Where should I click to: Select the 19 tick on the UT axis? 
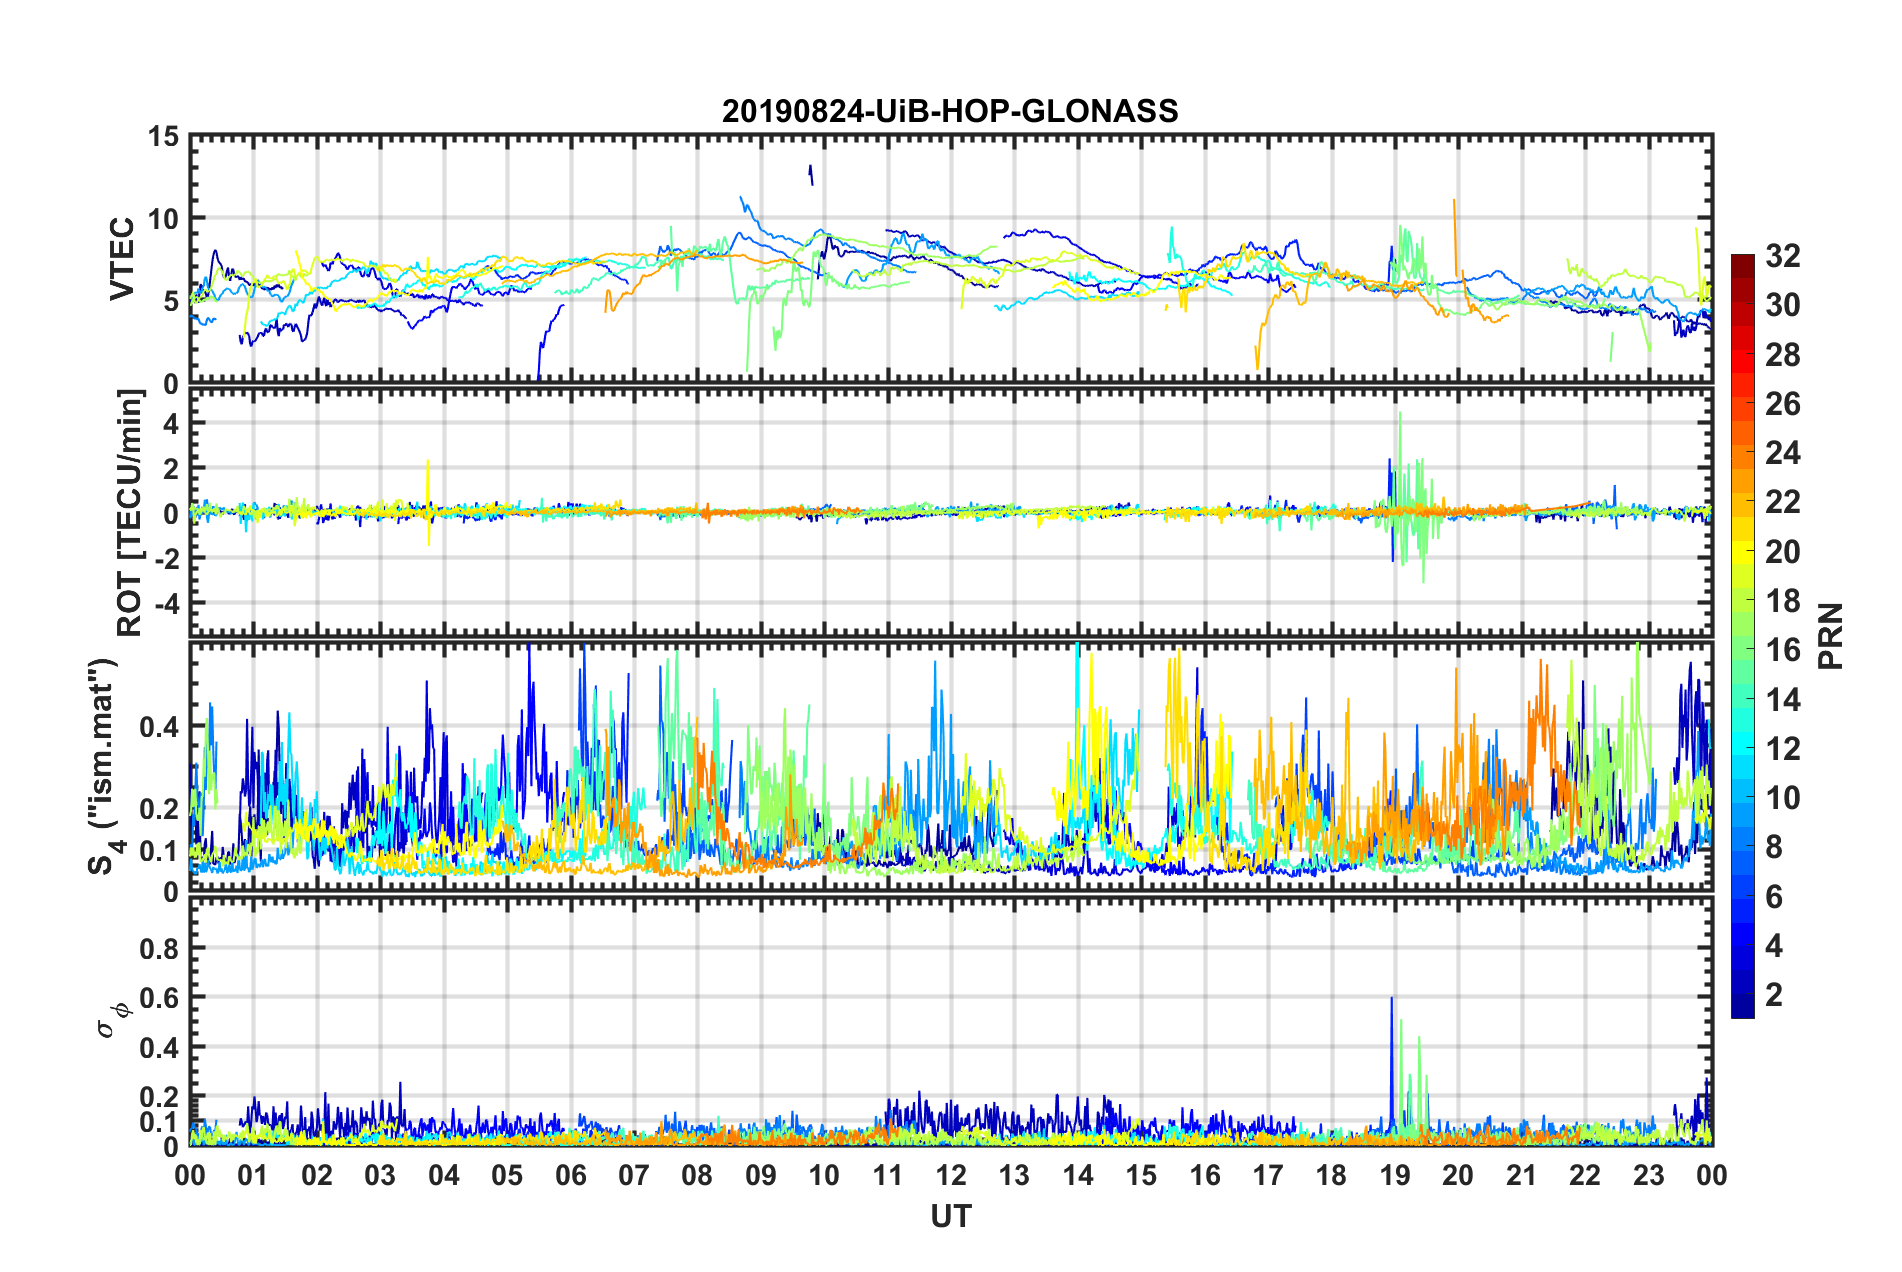pyautogui.click(x=1394, y=1175)
